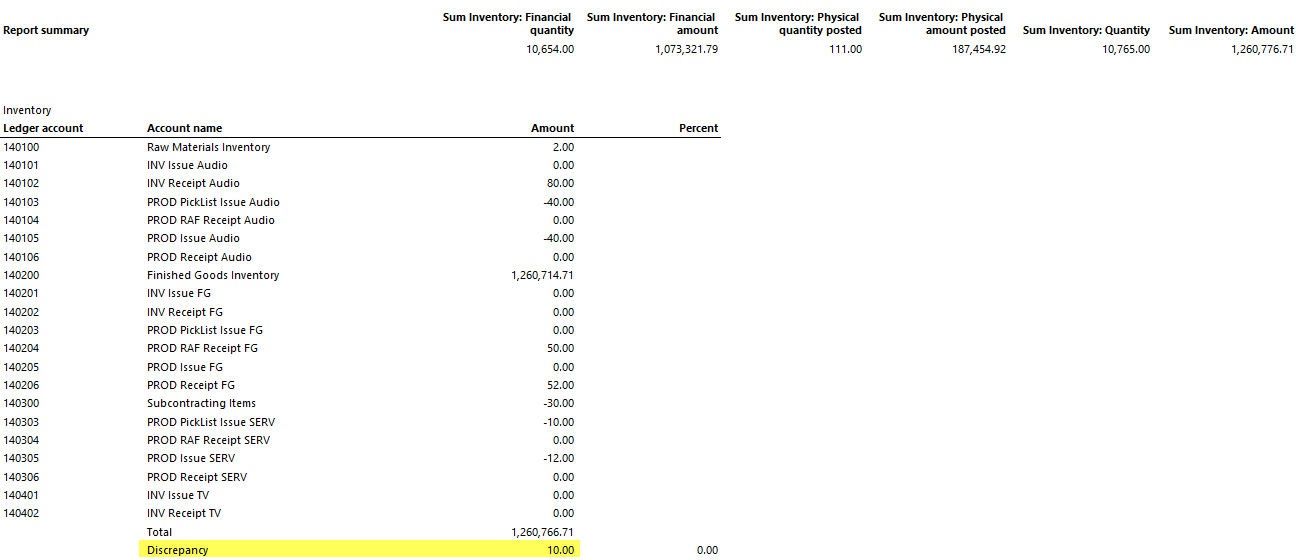
Task: Select the Ledger account column header
Action: [x=43, y=128]
